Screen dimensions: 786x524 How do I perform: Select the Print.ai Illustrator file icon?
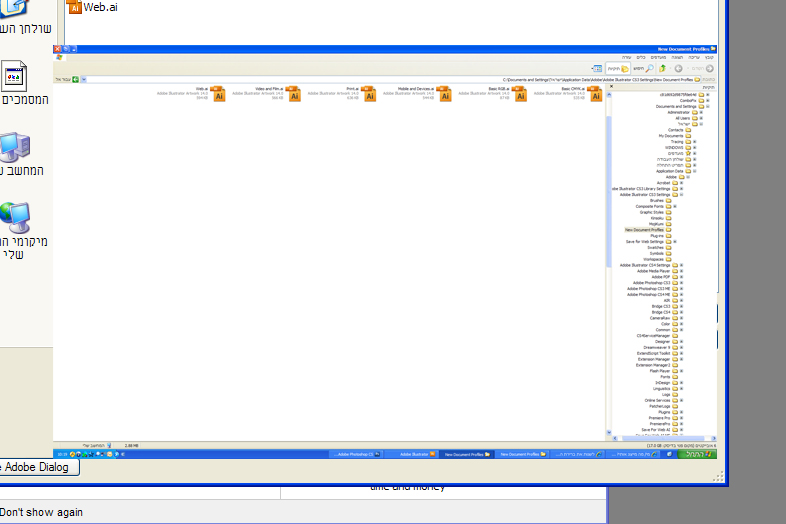click(369, 94)
